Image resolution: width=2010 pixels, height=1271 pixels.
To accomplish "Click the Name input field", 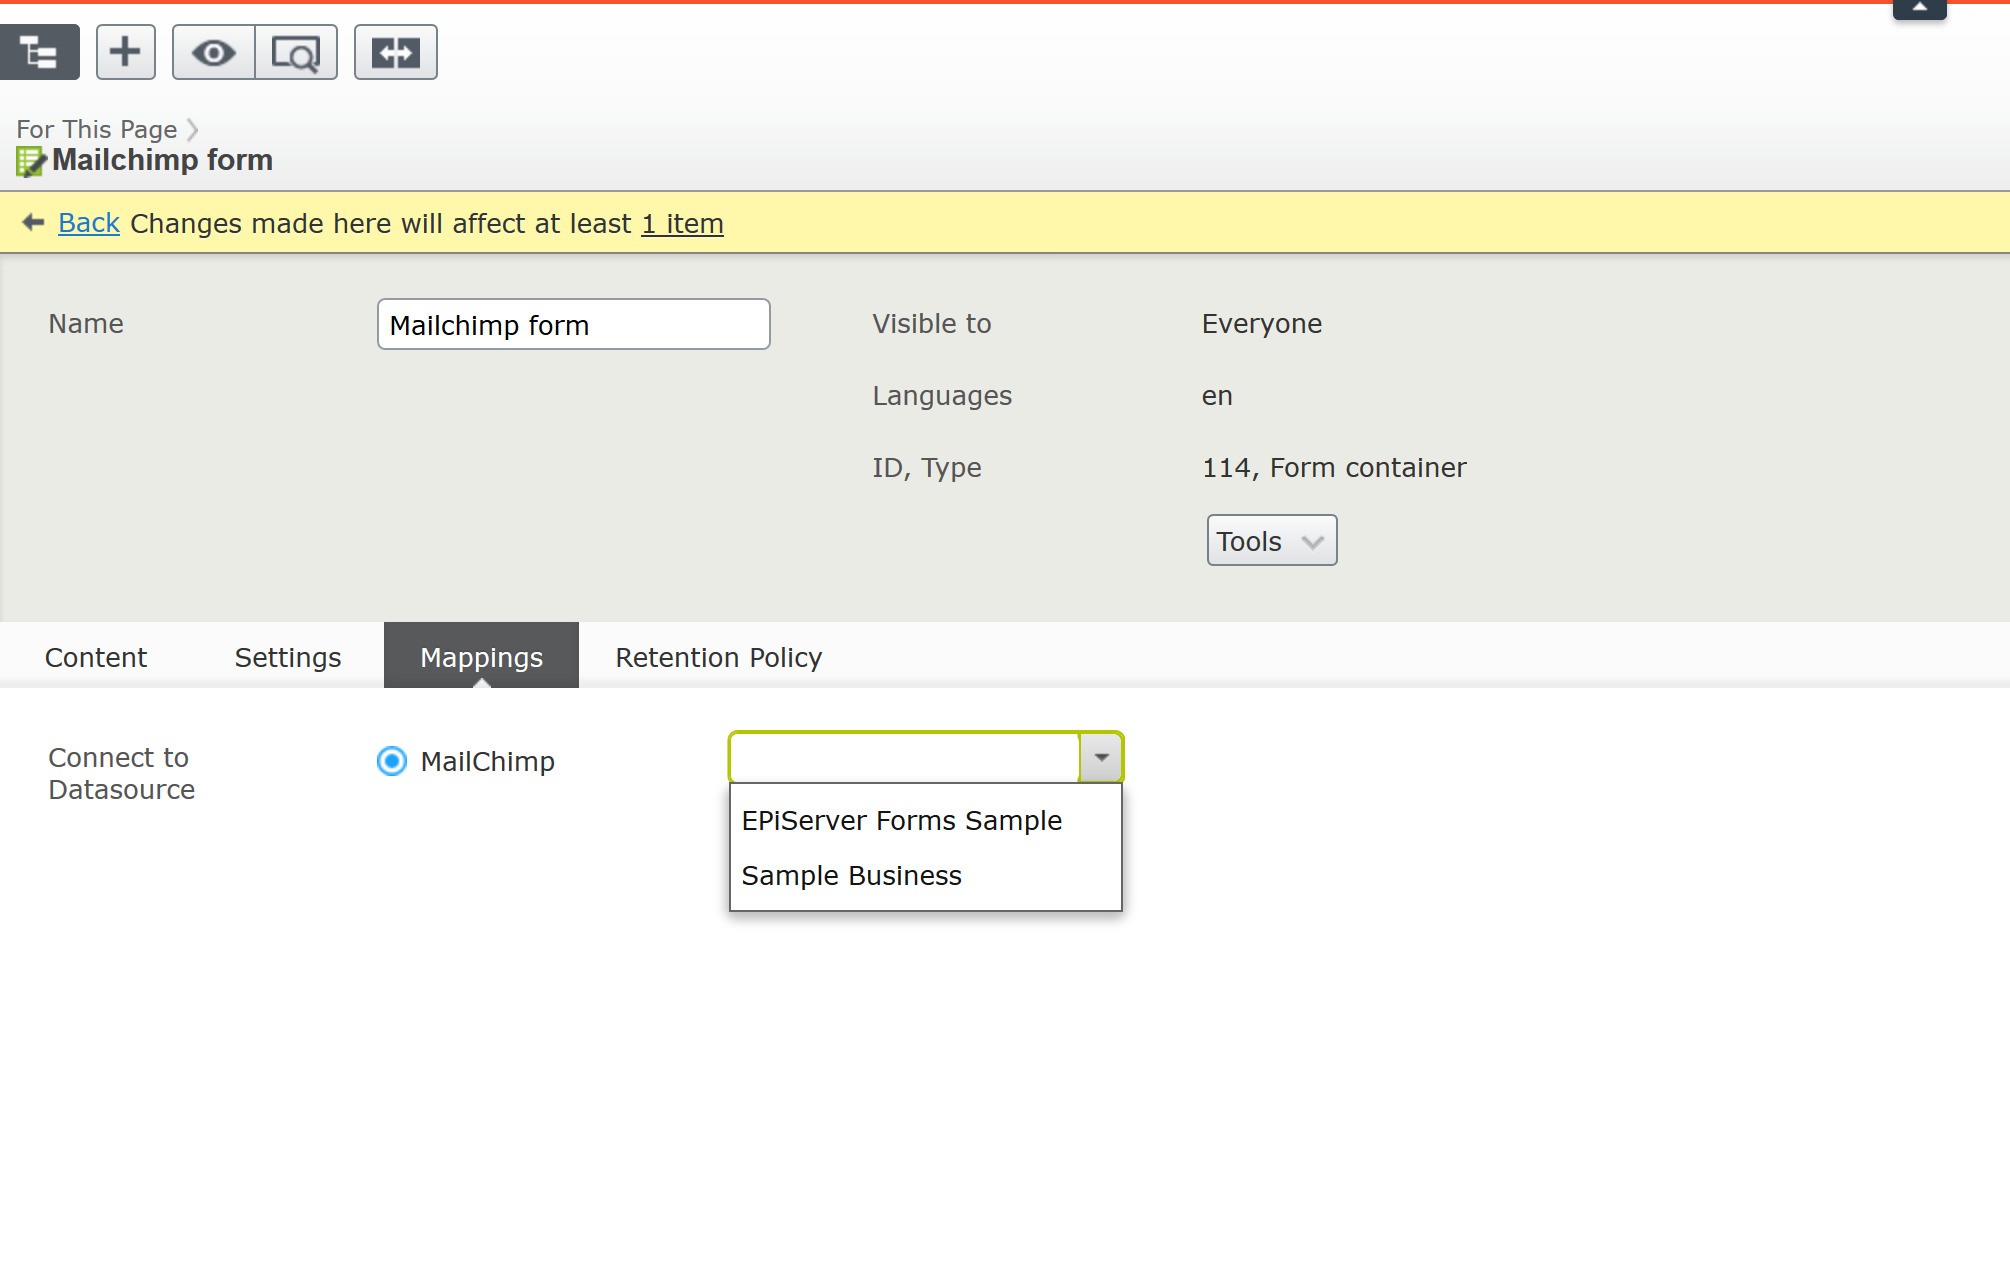I will (x=573, y=325).
